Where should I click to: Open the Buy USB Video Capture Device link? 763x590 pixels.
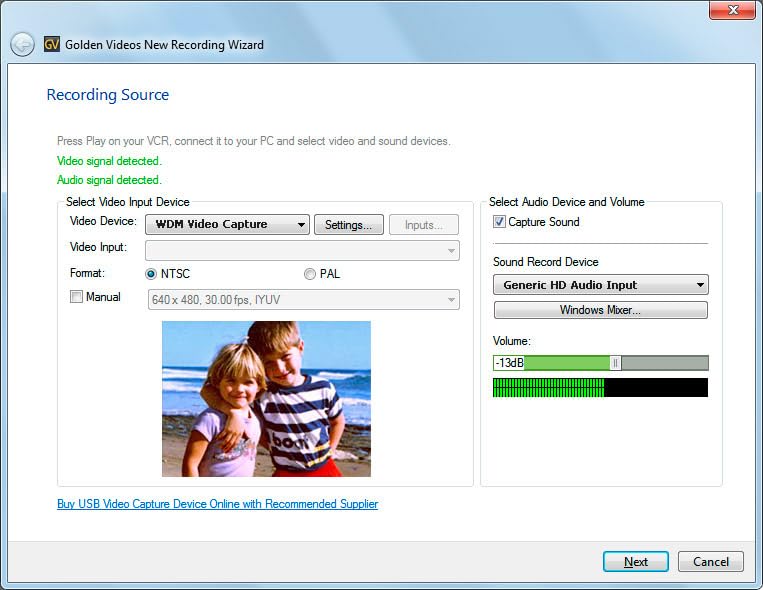[217, 504]
